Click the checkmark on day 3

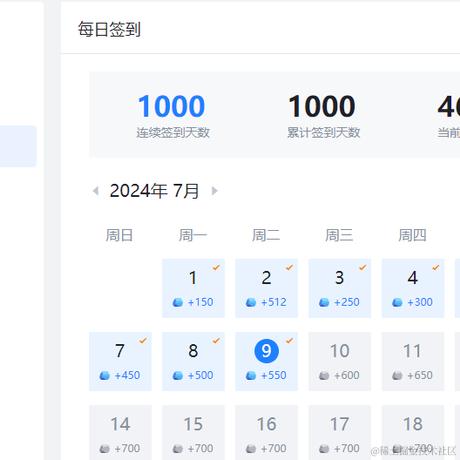363,267
